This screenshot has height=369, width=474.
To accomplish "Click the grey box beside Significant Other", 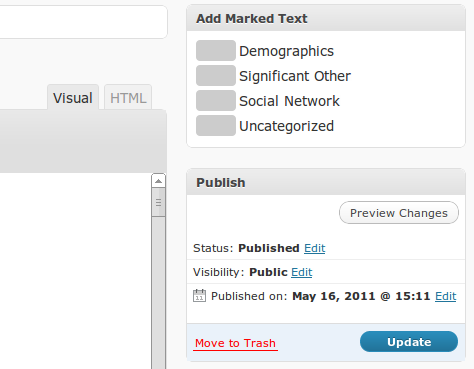I will [216, 76].
